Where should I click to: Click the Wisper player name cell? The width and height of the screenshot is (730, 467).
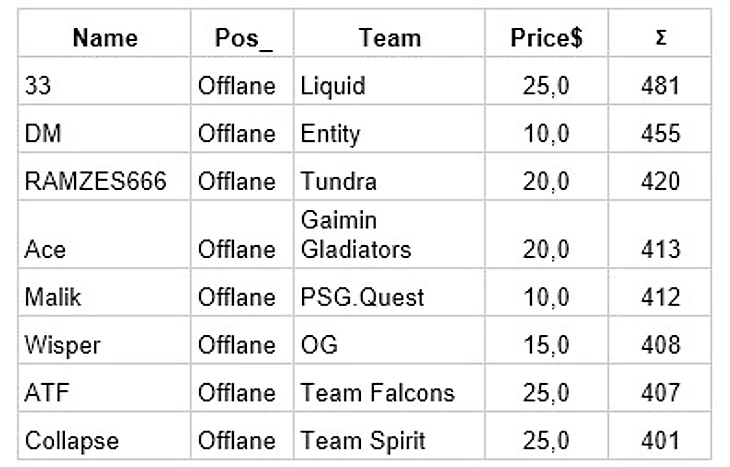(62, 345)
